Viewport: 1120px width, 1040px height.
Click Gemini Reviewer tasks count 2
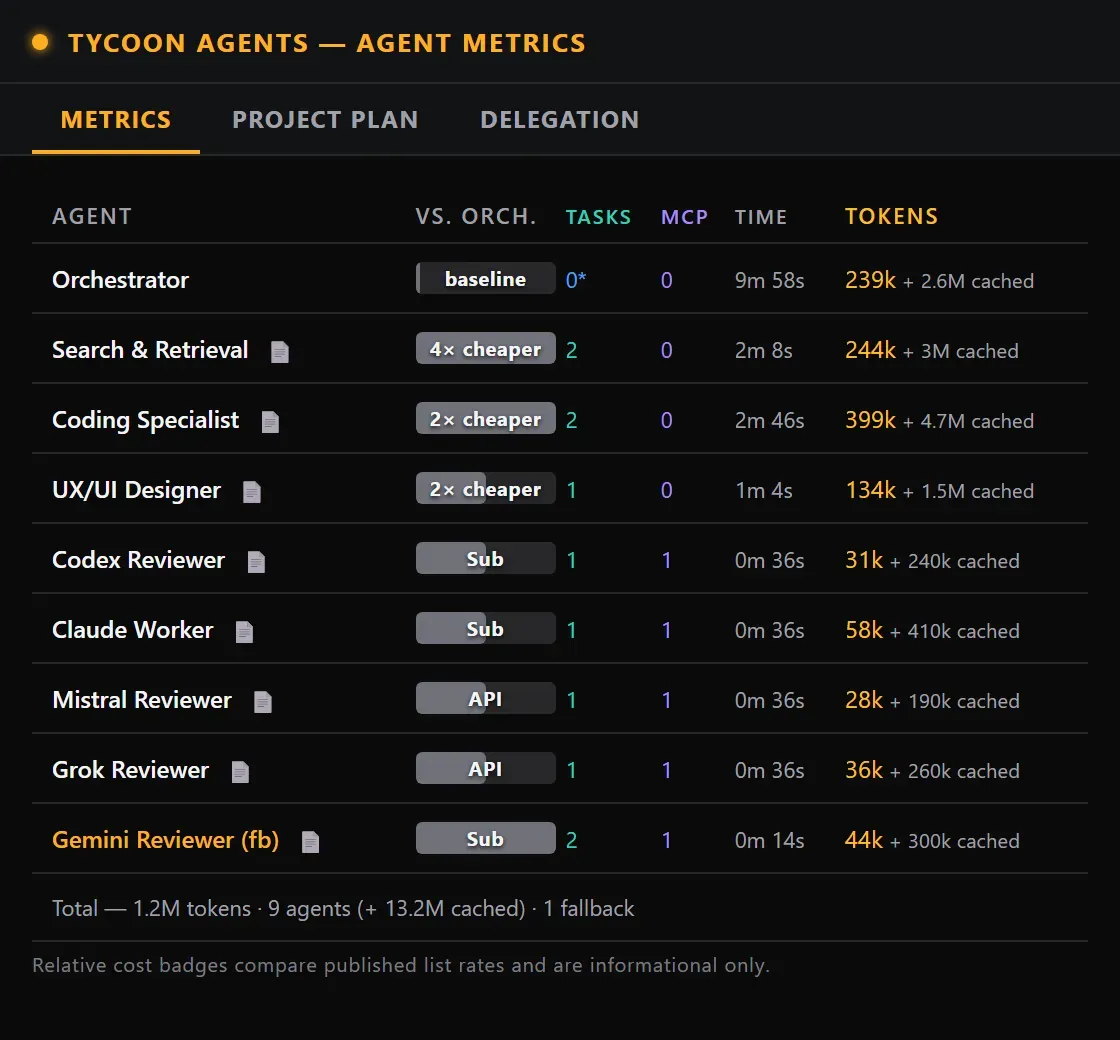coord(571,840)
